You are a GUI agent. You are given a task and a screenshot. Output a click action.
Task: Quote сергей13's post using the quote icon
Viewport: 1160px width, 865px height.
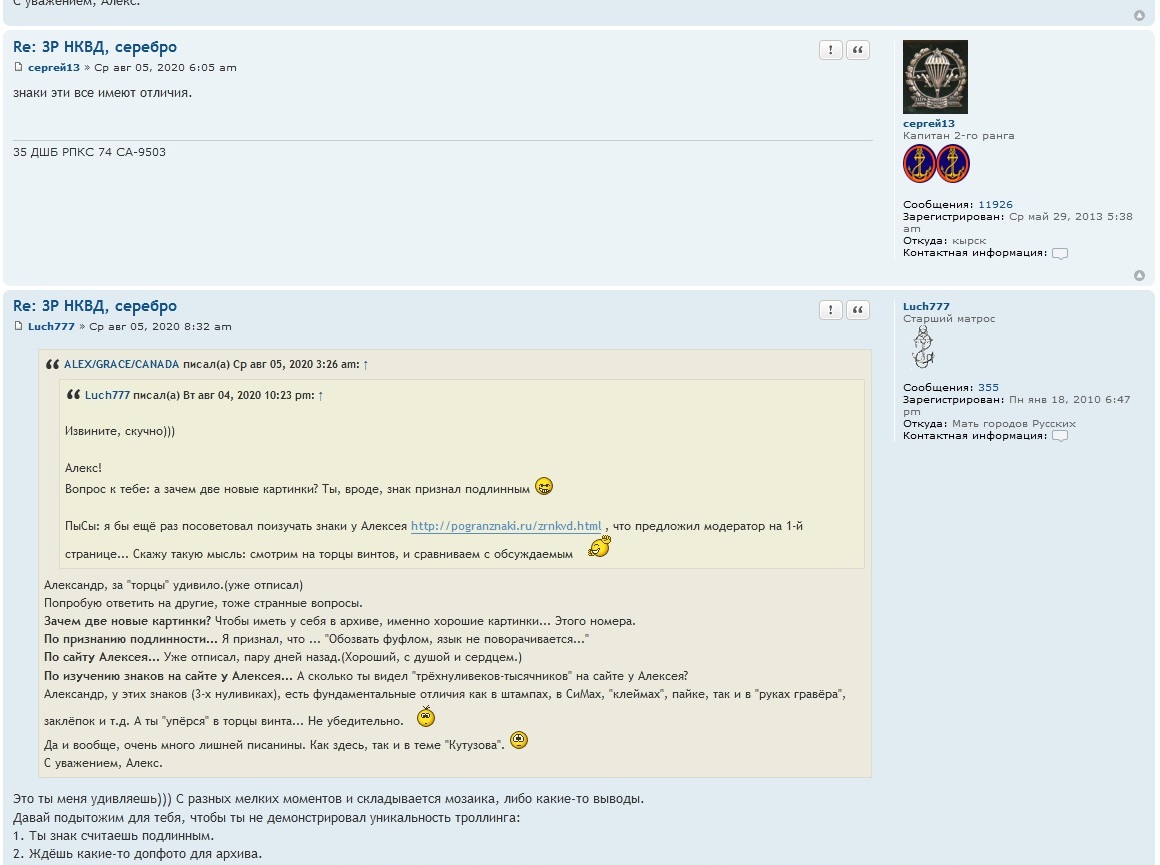[858, 51]
